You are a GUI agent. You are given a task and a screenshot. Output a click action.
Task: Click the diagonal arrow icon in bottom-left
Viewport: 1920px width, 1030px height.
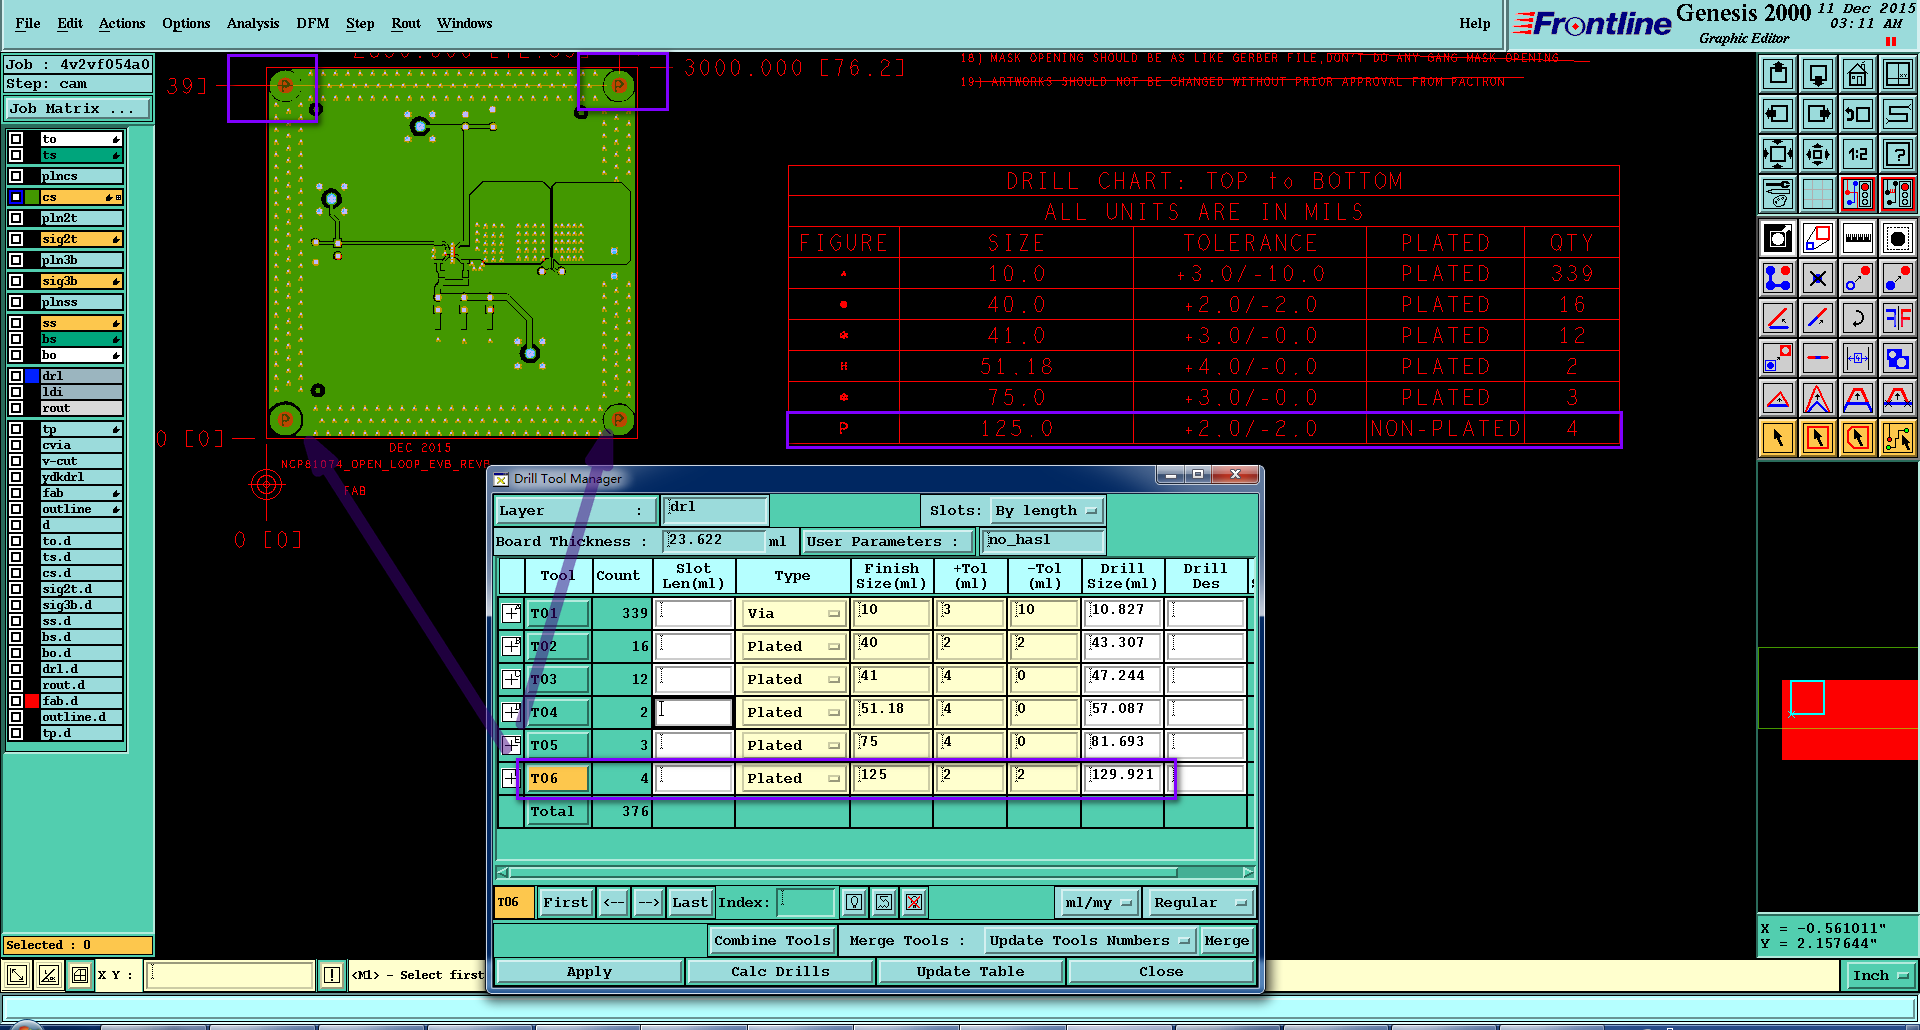17,975
